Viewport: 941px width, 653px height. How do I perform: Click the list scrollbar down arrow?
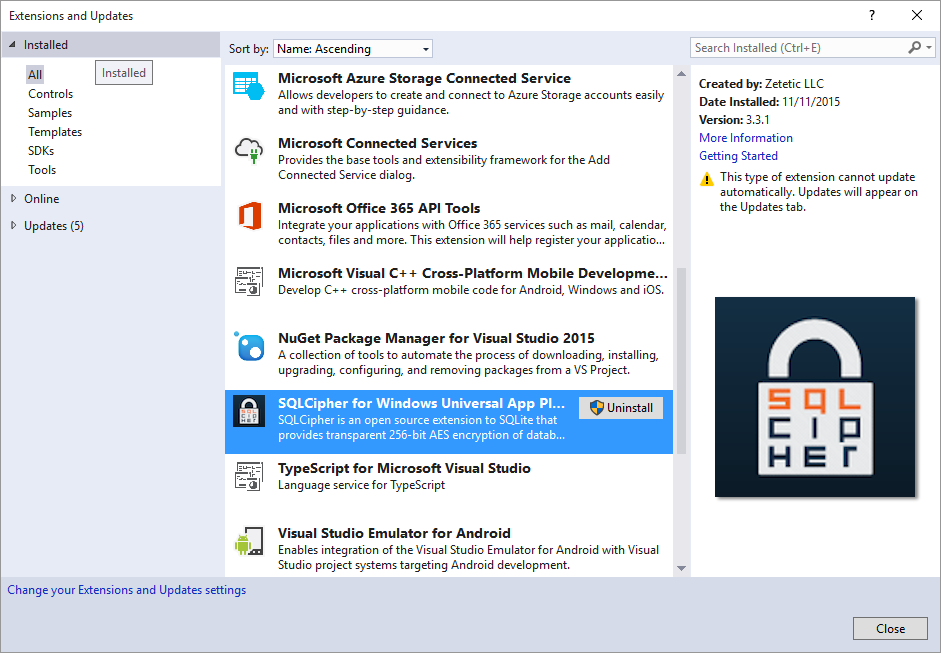(x=681, y=568)
